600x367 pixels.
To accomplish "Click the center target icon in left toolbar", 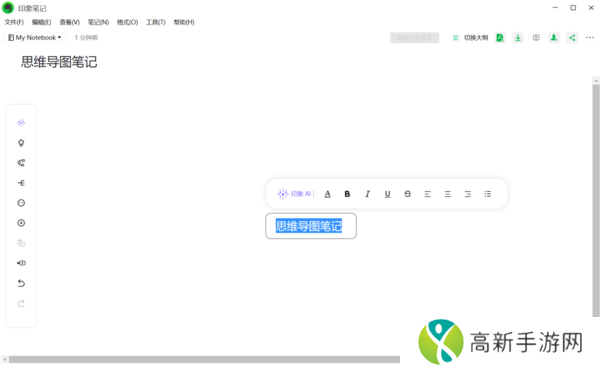I will [21, 223].
